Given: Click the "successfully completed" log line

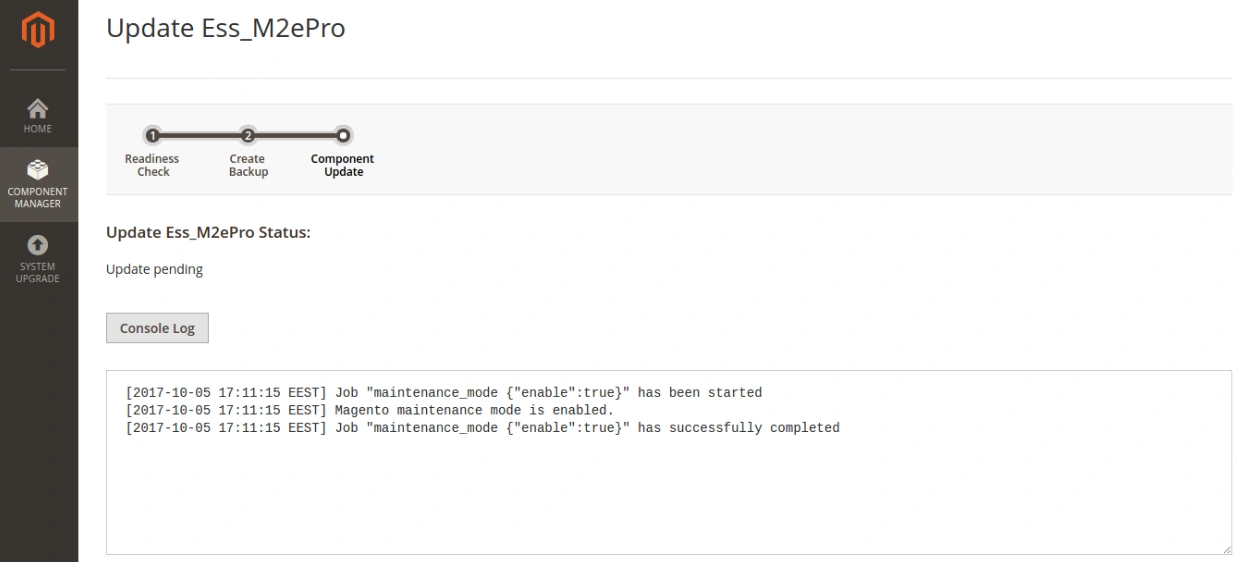Looking at the screenshot, I should point(482,428).
